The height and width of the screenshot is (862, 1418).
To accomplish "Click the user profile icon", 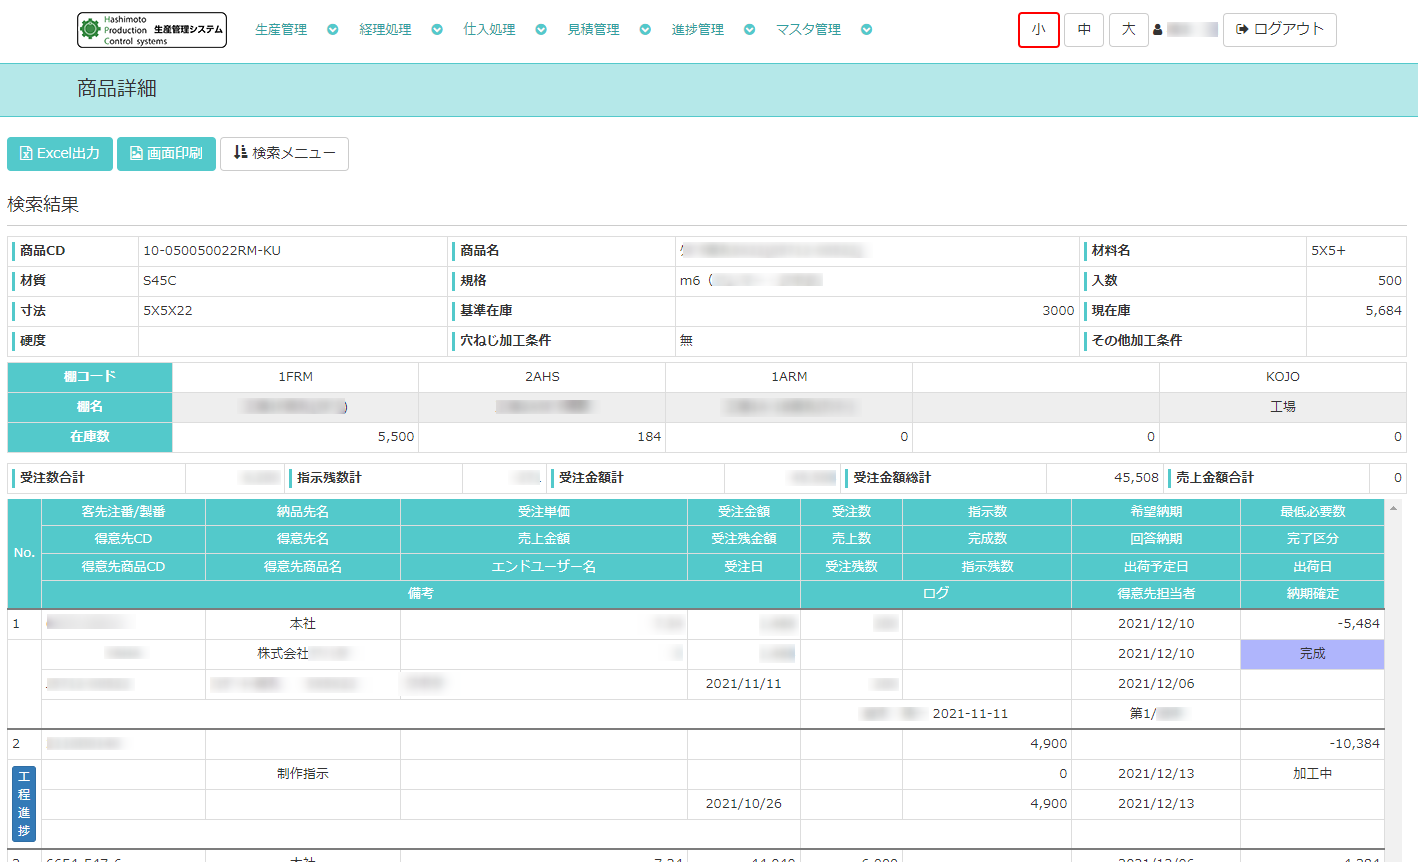I will point(1158,30).
